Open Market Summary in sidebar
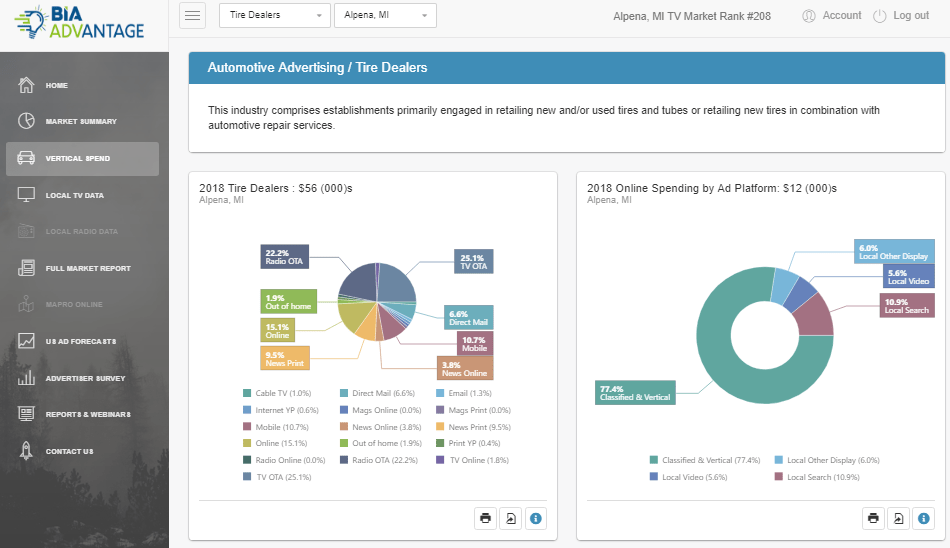Image resolution: width=950 pixels, height=548 pixels. pyautogui.click(x=82, y=121)
